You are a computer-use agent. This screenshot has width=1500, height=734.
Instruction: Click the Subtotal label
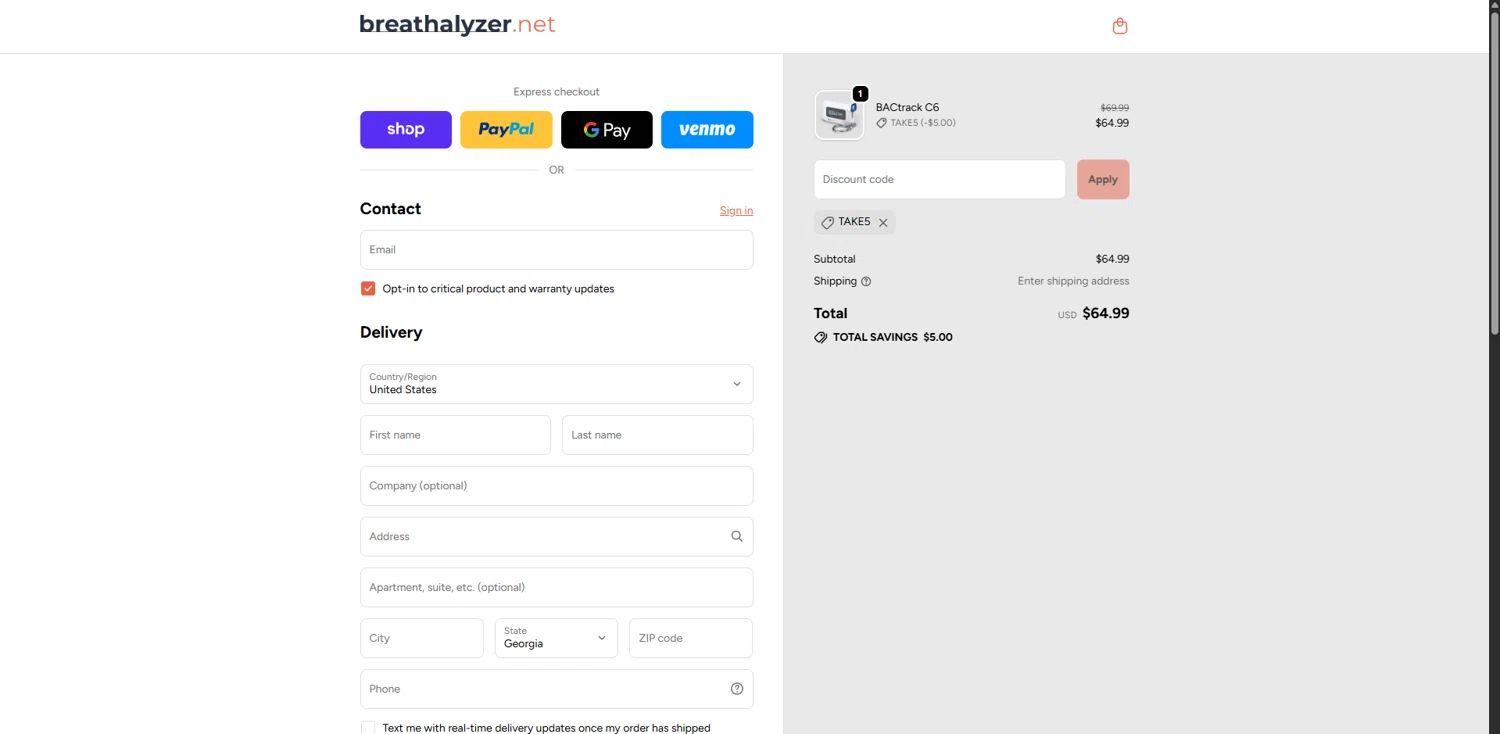(x=834, y=259)
